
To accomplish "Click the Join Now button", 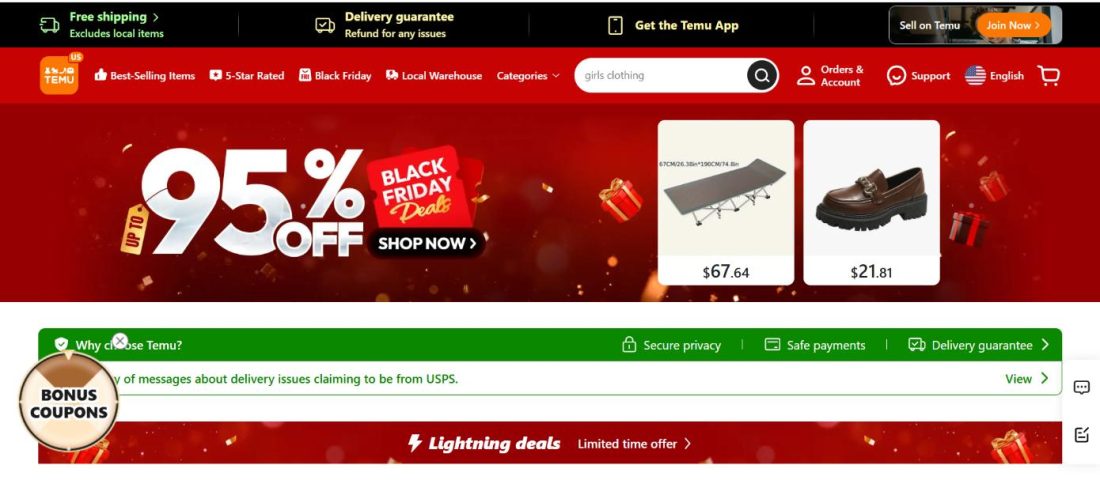I will tap(1012, 25).
